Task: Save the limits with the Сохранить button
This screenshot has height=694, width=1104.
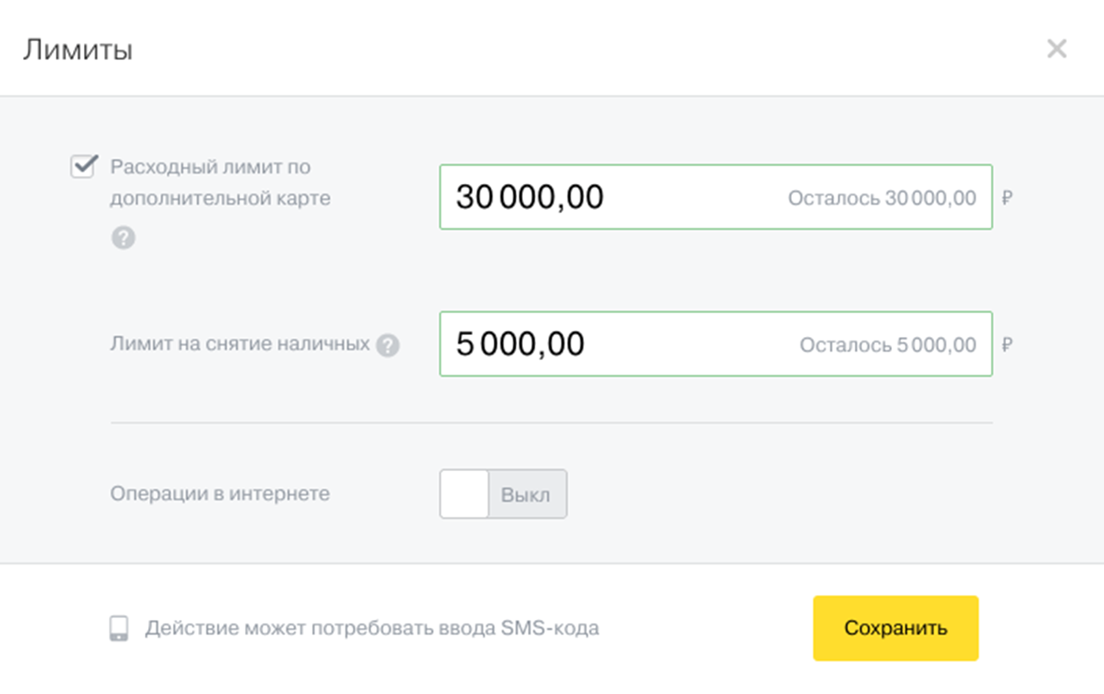Action: [x=896, y=628]
